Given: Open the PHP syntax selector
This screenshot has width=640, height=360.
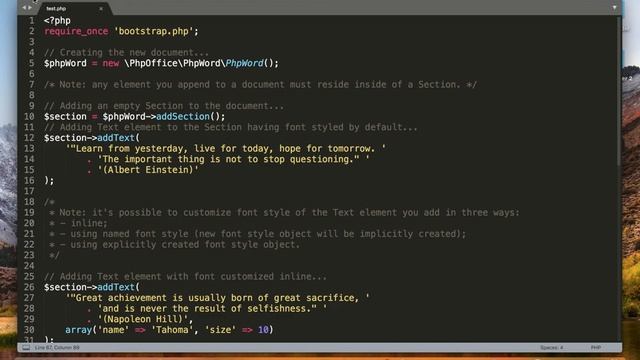Looking at the screenshot, I should click(596, 348).
